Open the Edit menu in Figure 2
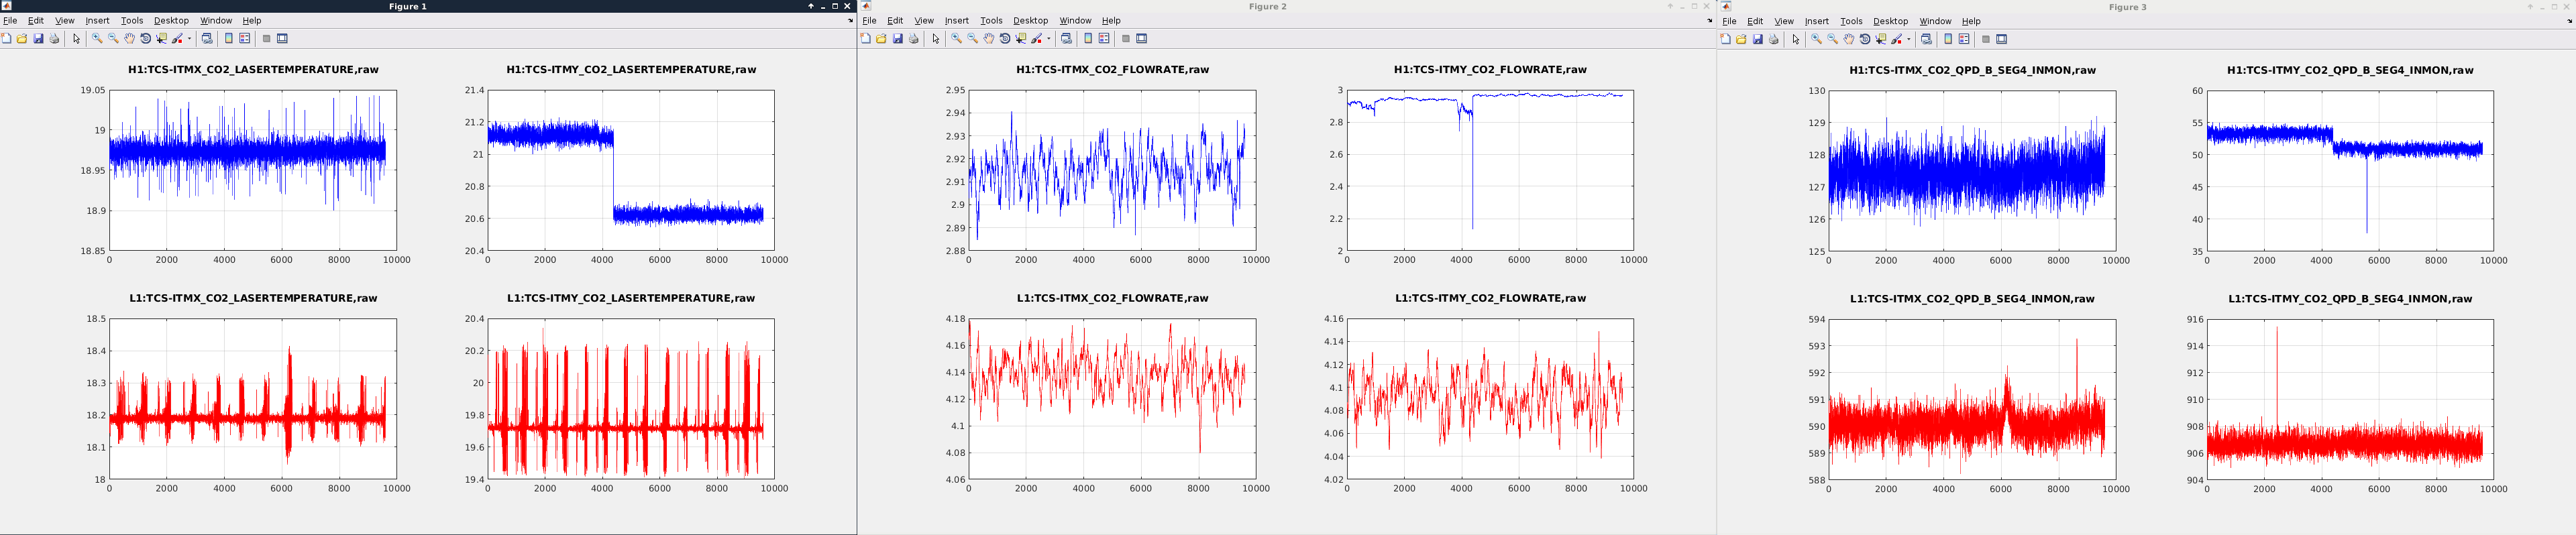 click(x=895, y=21)
